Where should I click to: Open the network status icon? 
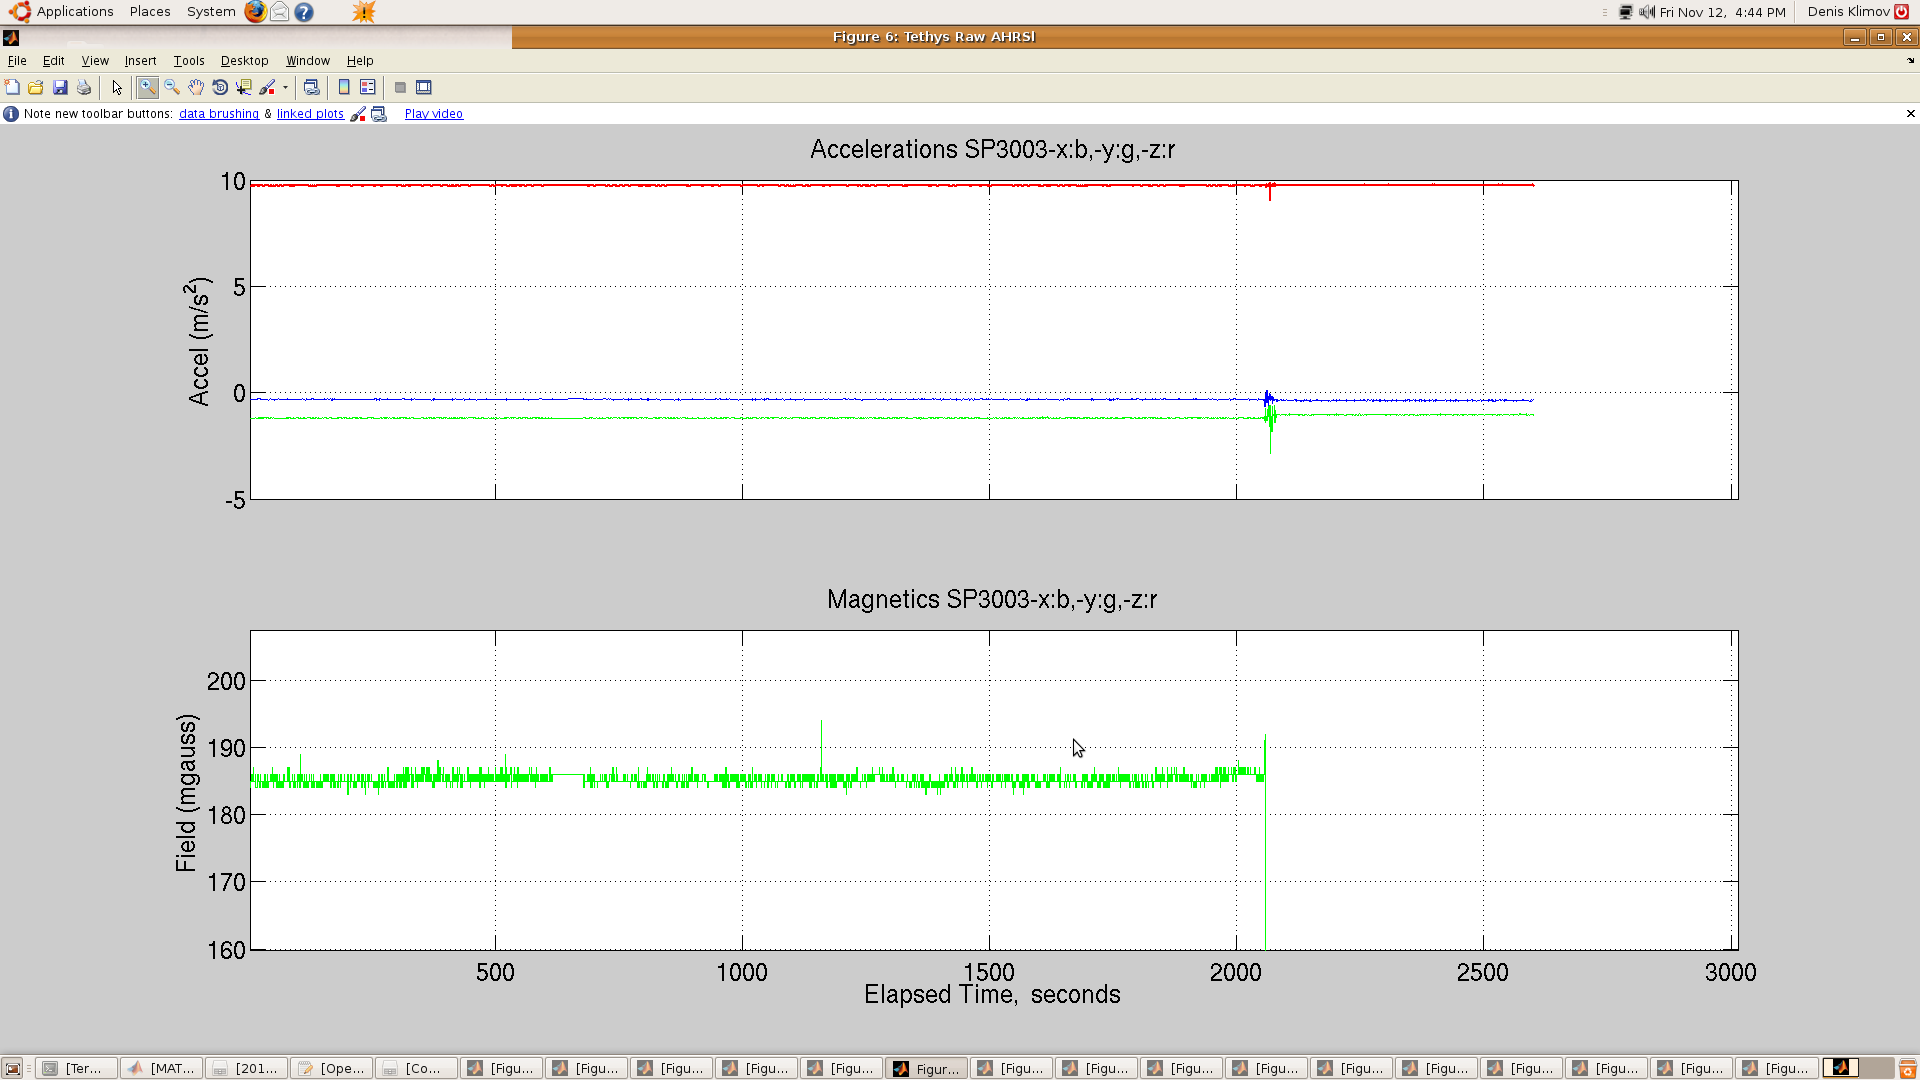[x=1626, y=12]
